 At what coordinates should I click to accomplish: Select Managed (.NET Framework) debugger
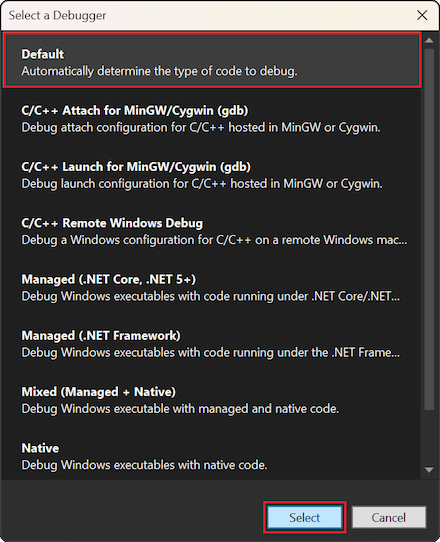(x=212, y=344)
